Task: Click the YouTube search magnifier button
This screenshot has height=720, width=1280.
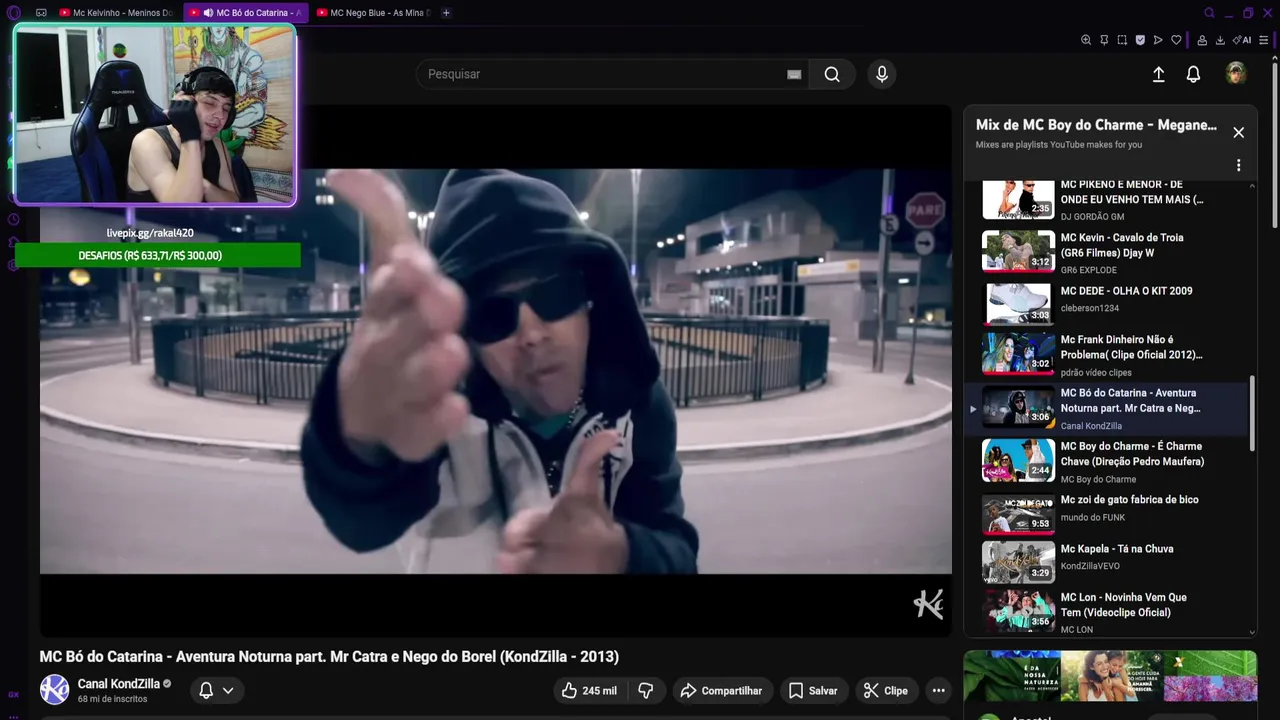Action: pyautogui.click(x=832, y=74)
